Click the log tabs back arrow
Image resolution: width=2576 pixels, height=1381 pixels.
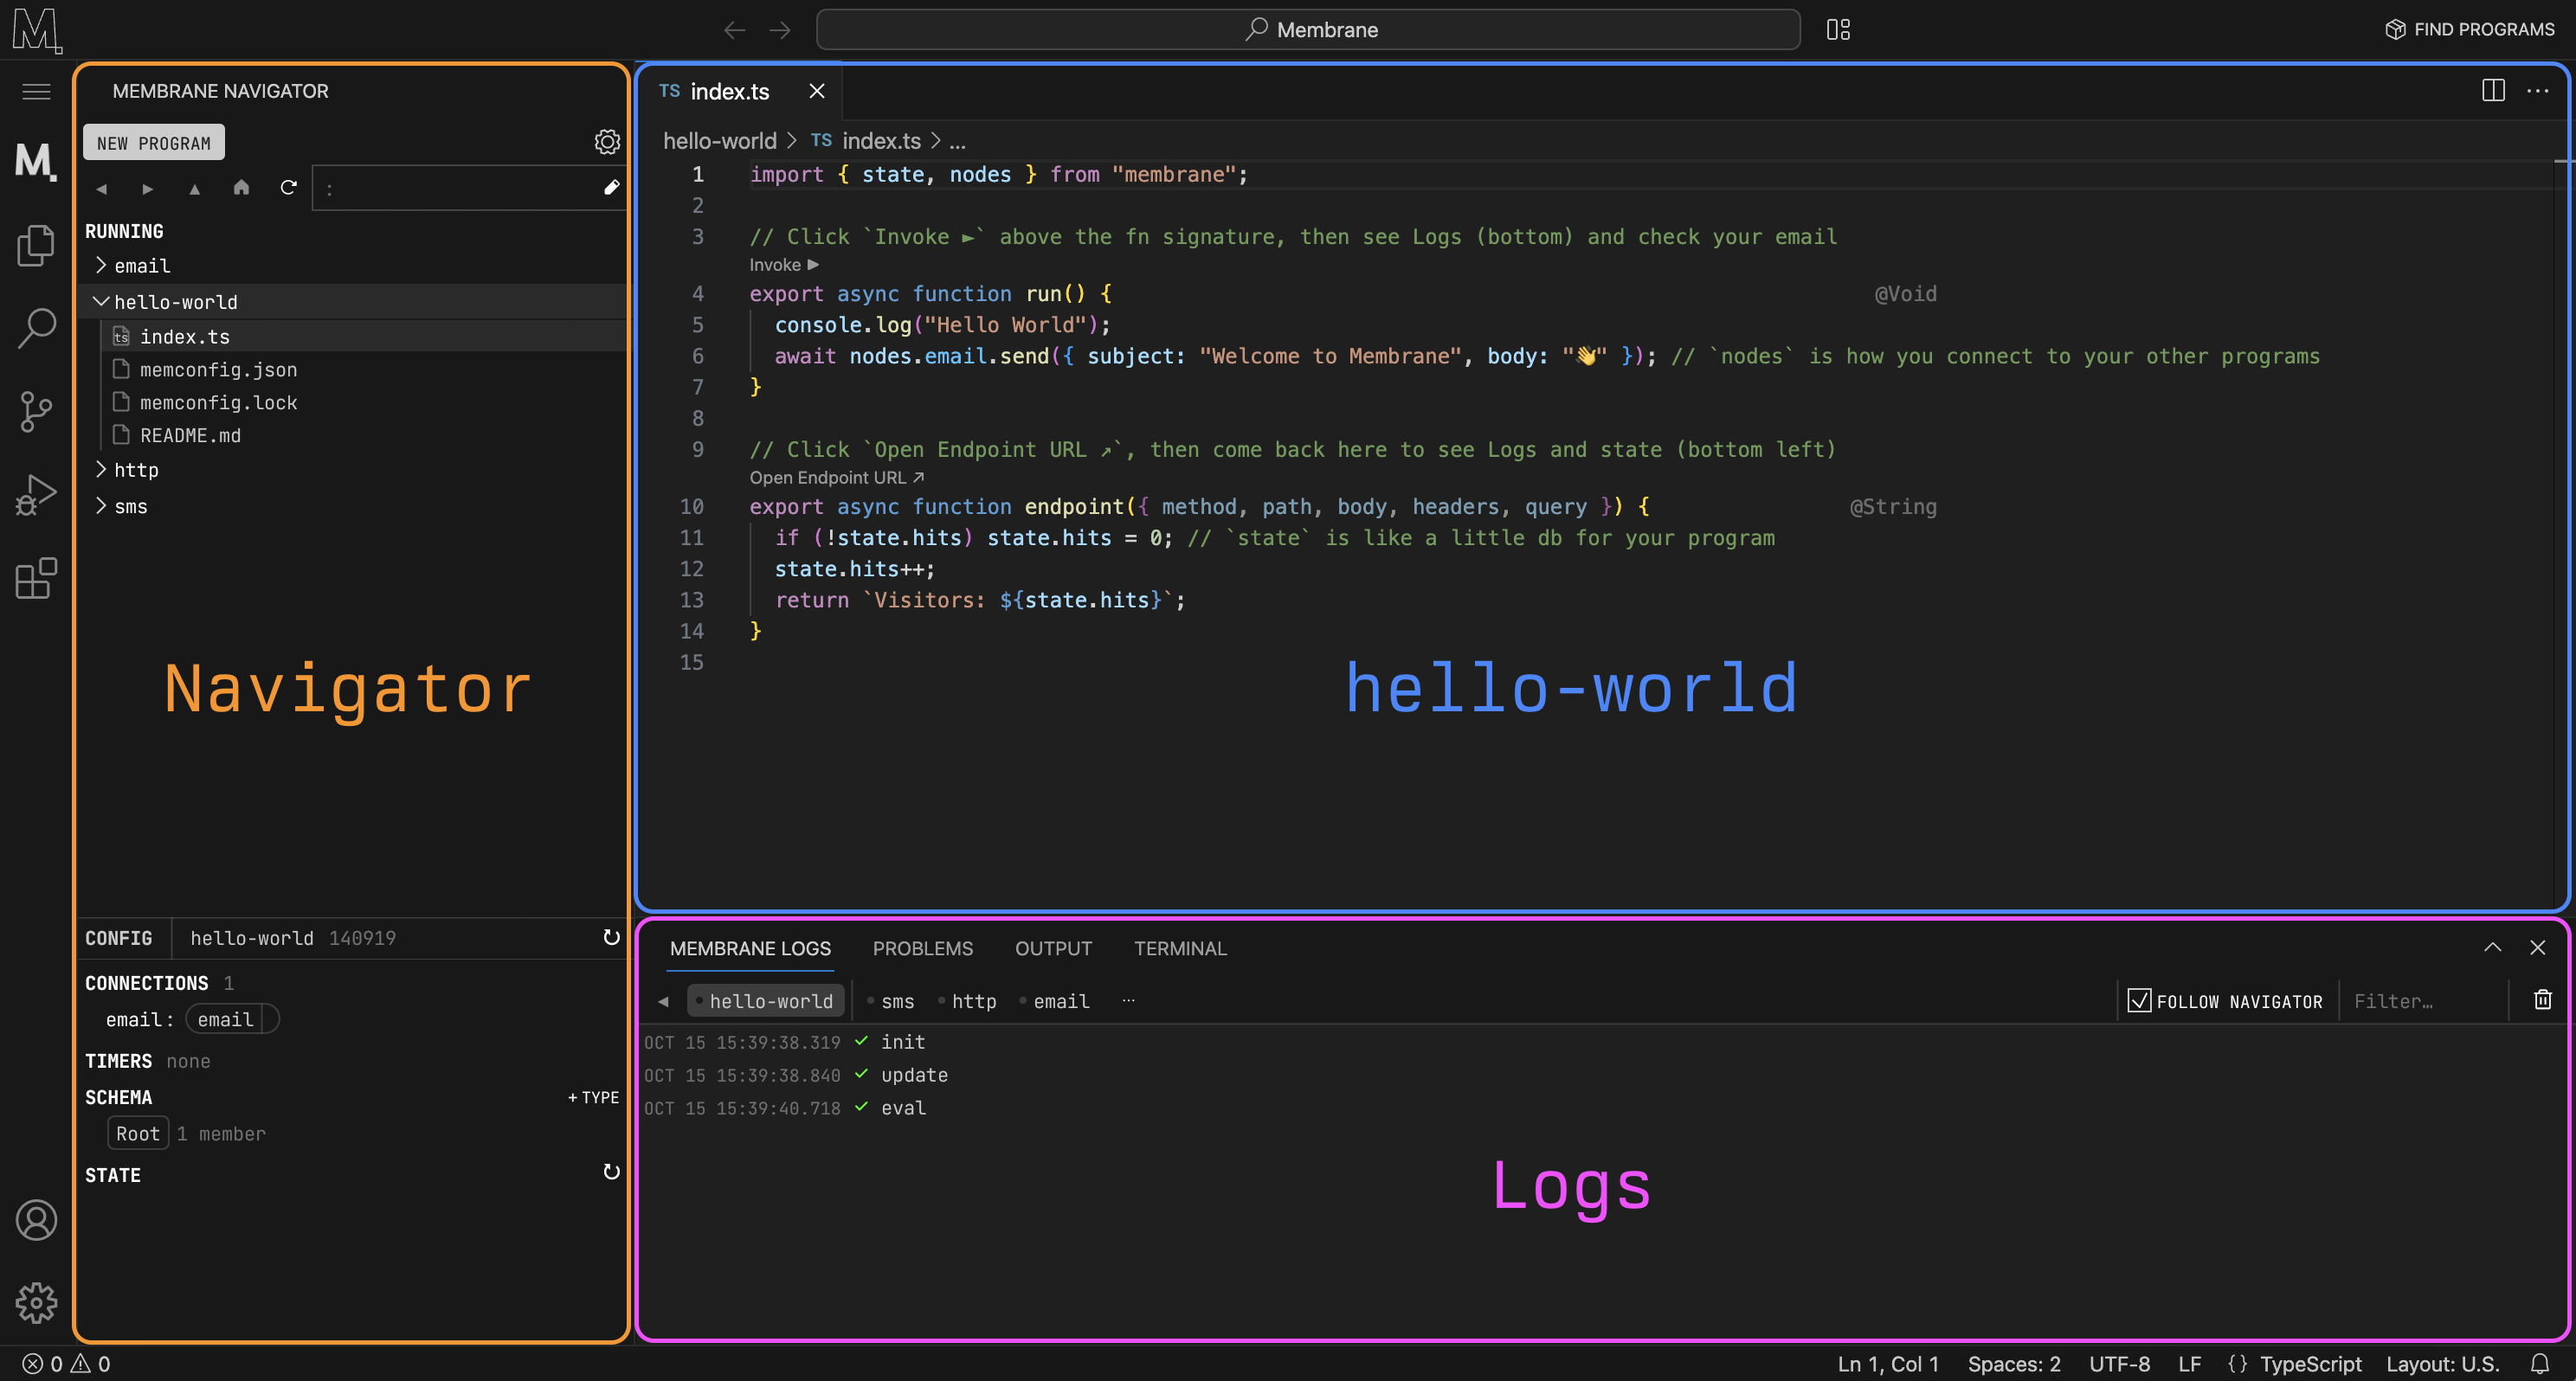pyautogui.click(x=663, y=1001)
